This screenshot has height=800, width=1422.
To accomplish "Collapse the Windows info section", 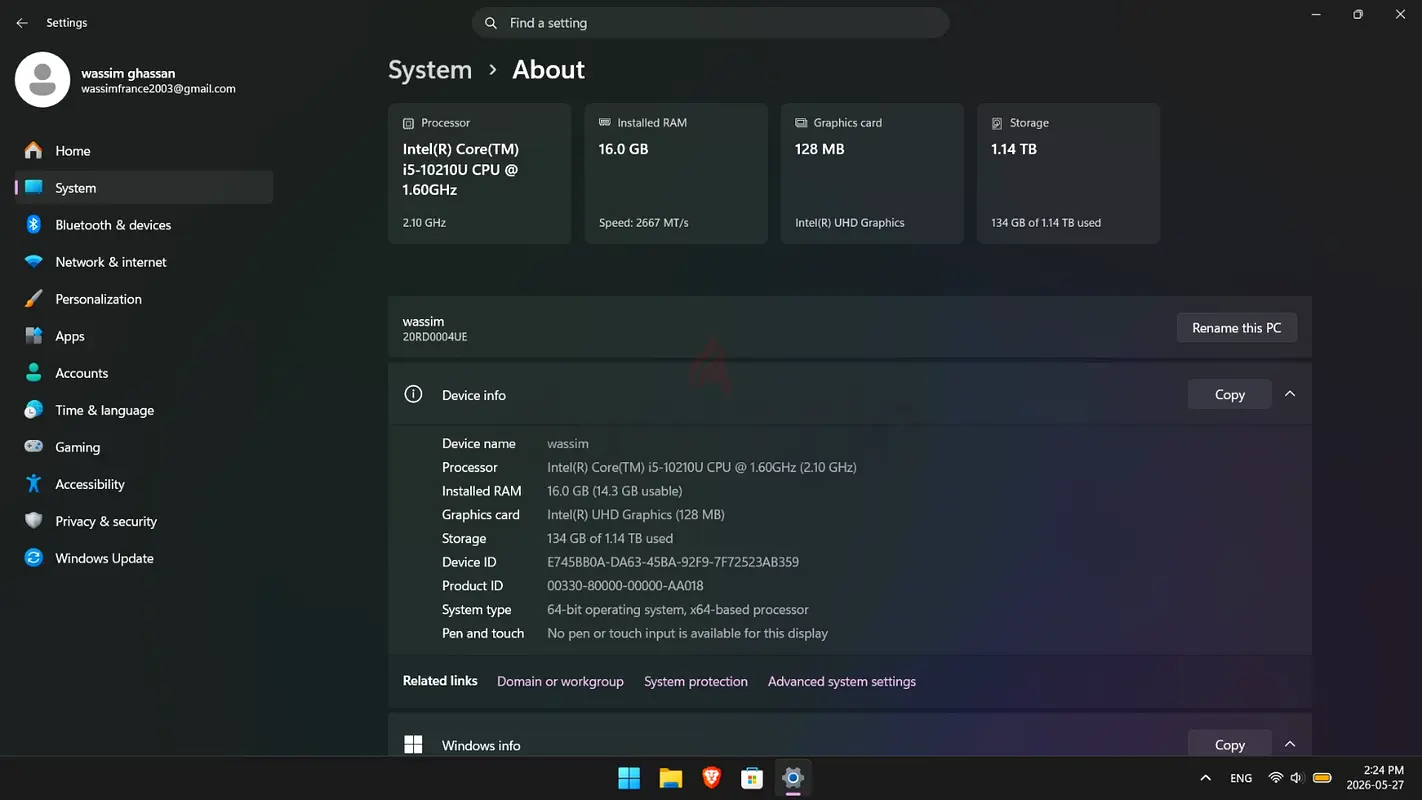I will [x=1290, y=744].
